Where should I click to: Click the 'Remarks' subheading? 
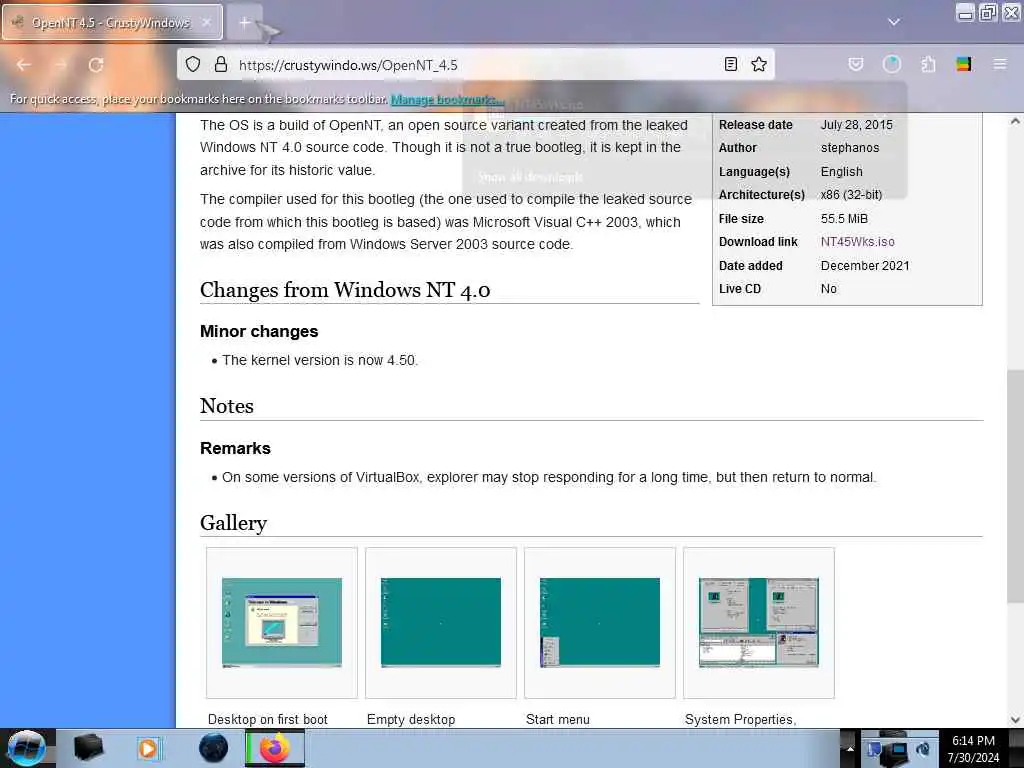tap(235, 448)
